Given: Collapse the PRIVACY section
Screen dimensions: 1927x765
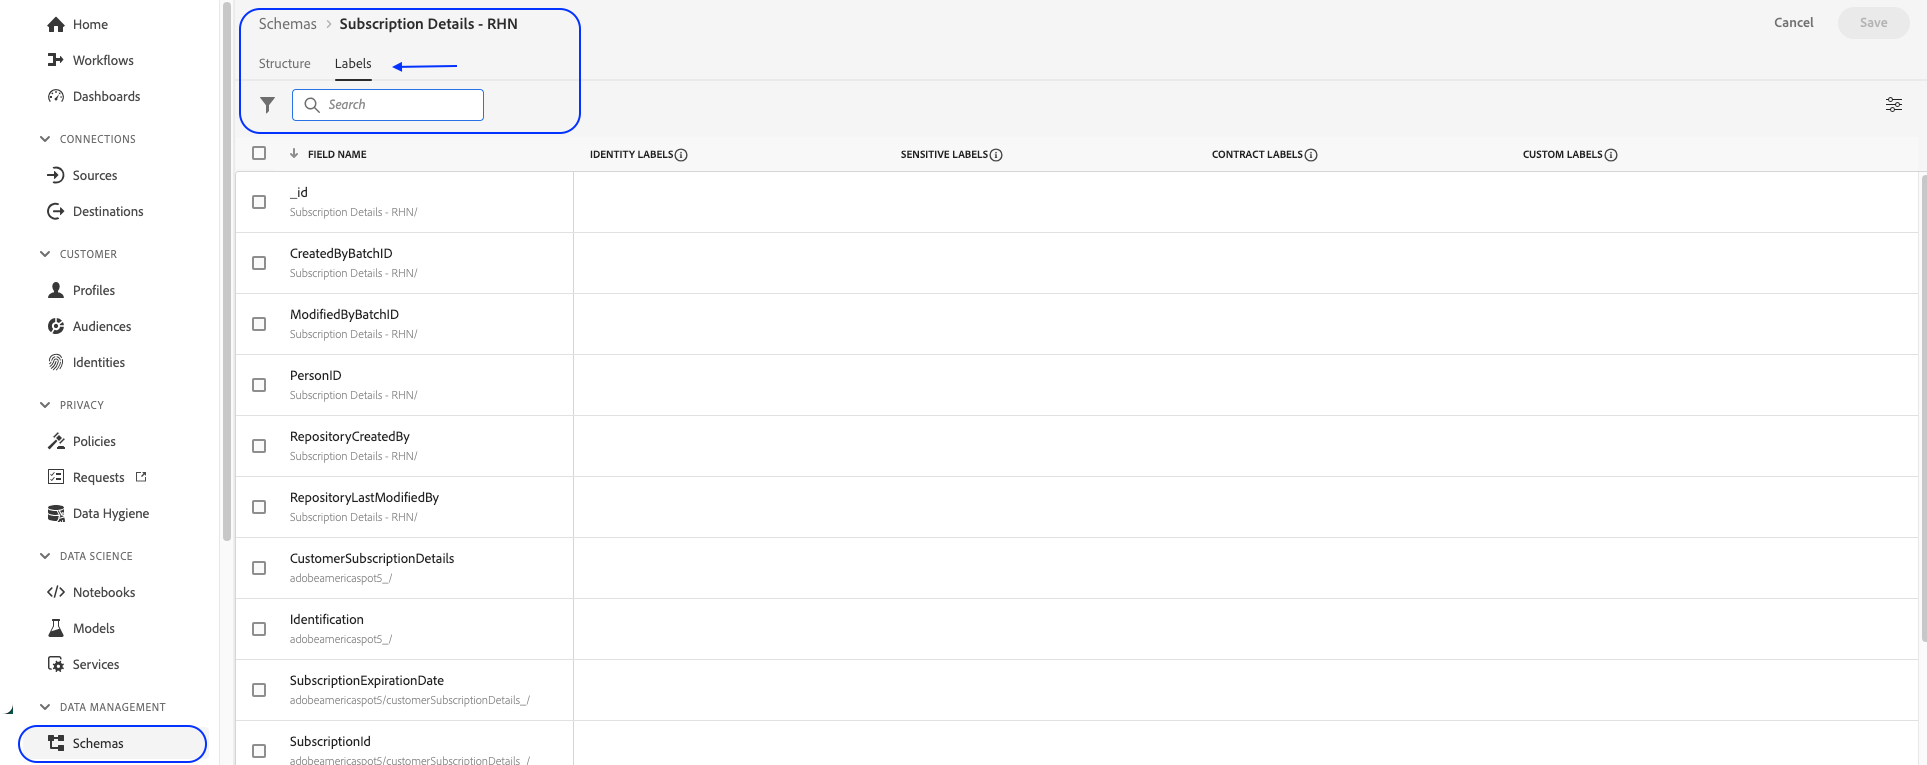Looking at the screenshot, I should click(45, 405).
